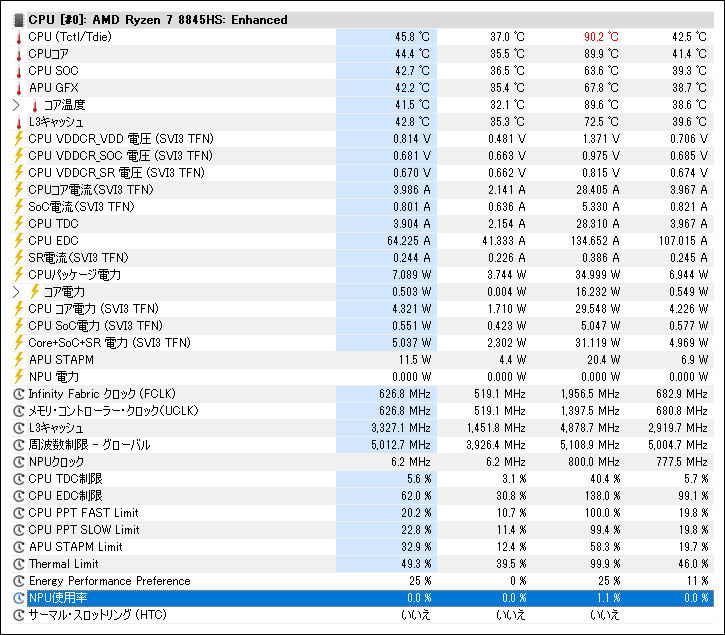Select 周波数制限 - グローバル row
The image size is (725, 635).
362,445
